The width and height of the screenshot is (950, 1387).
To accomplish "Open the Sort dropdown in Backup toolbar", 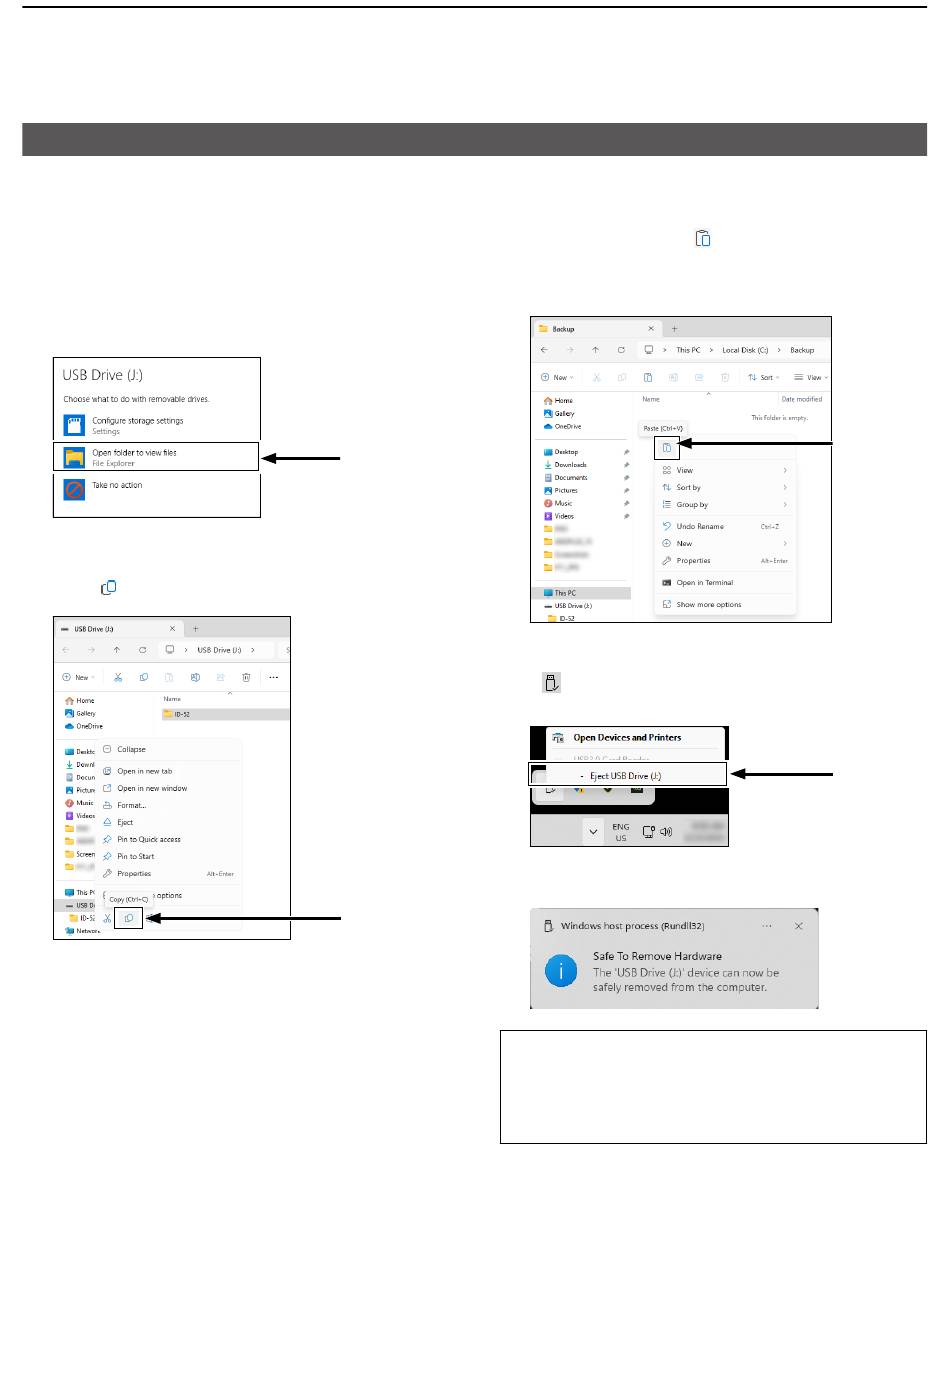I will [765, 378].
